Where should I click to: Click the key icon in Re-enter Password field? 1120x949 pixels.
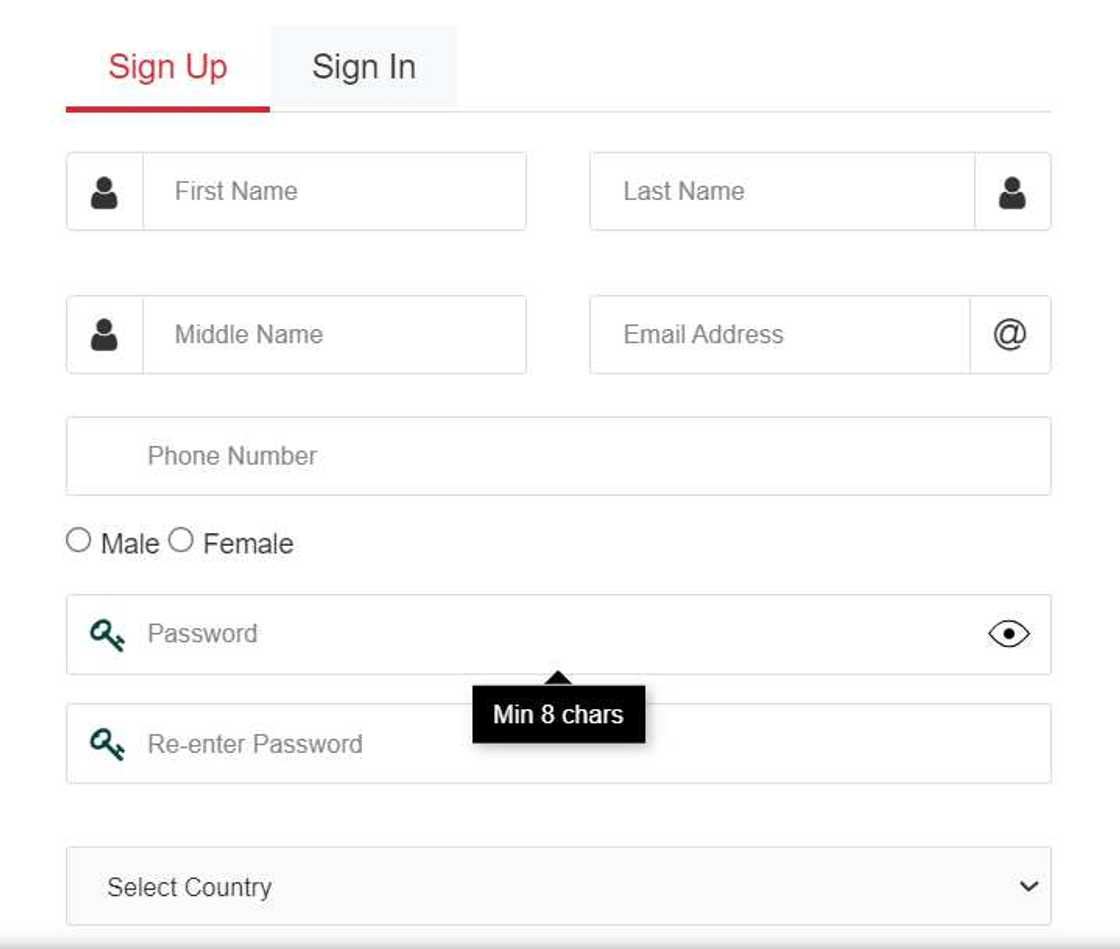click(x=107, y=744)
